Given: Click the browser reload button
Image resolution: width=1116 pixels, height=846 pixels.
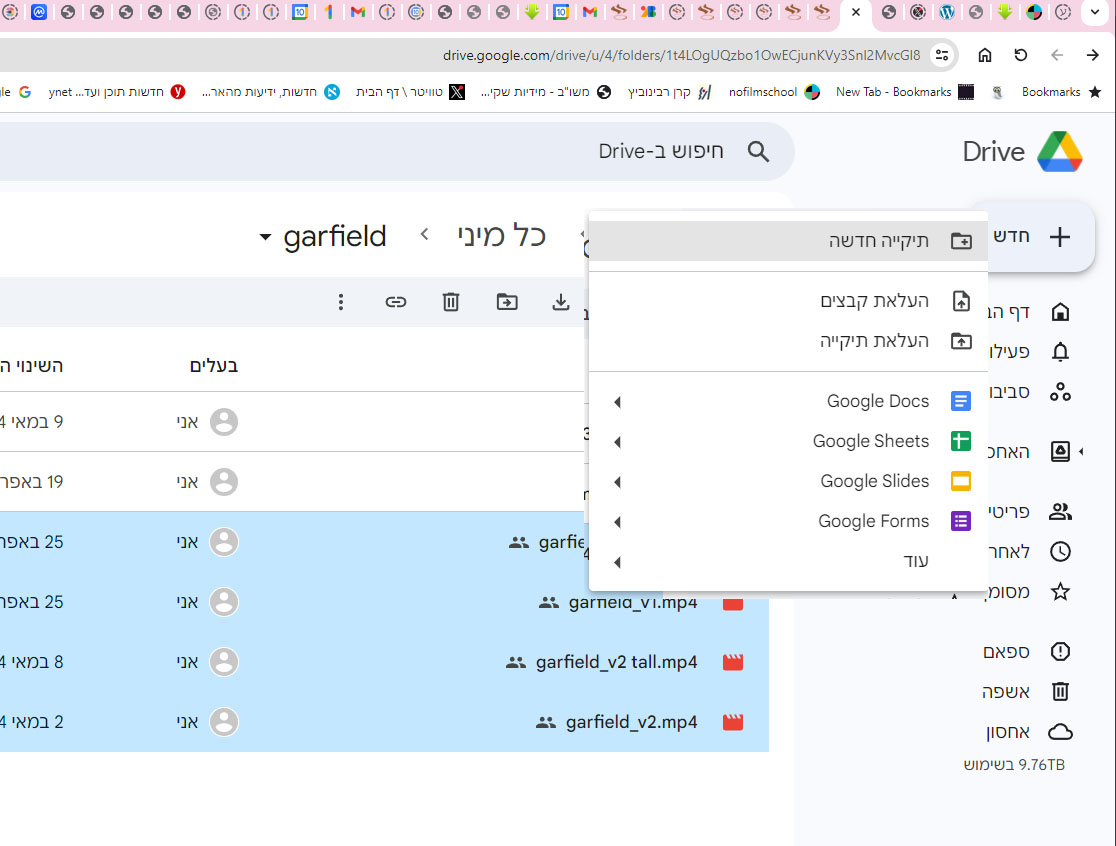Looking at the screenshot, I should click(x=1021, y=55).
